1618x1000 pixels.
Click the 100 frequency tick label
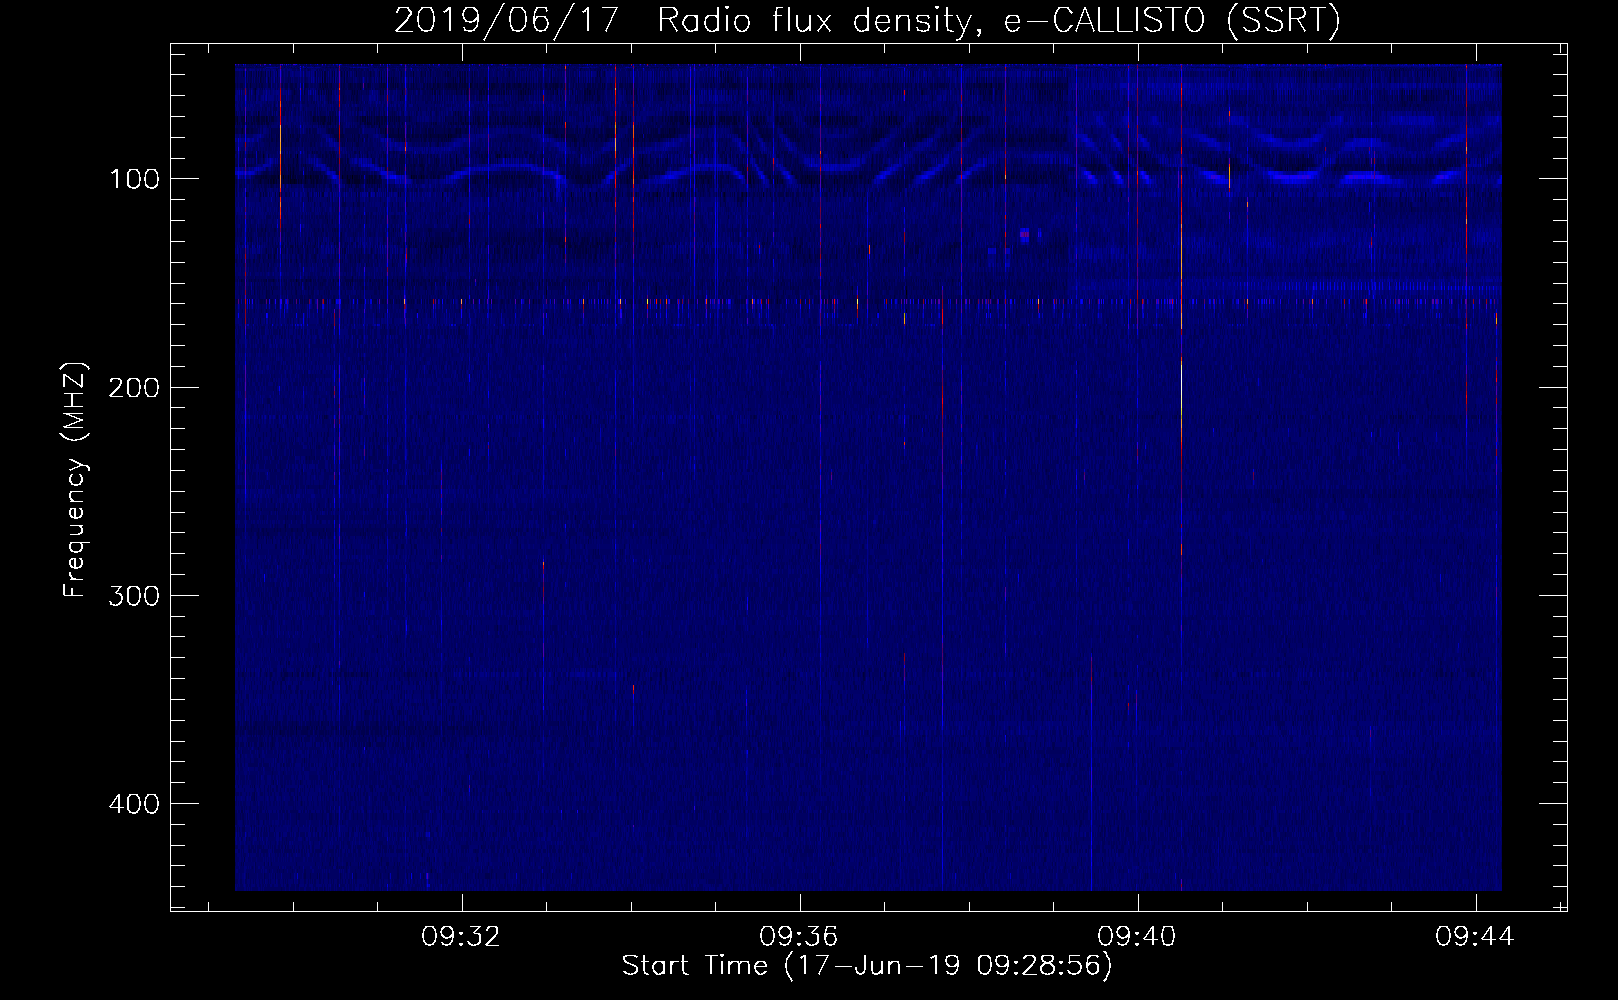coord(134,179)
